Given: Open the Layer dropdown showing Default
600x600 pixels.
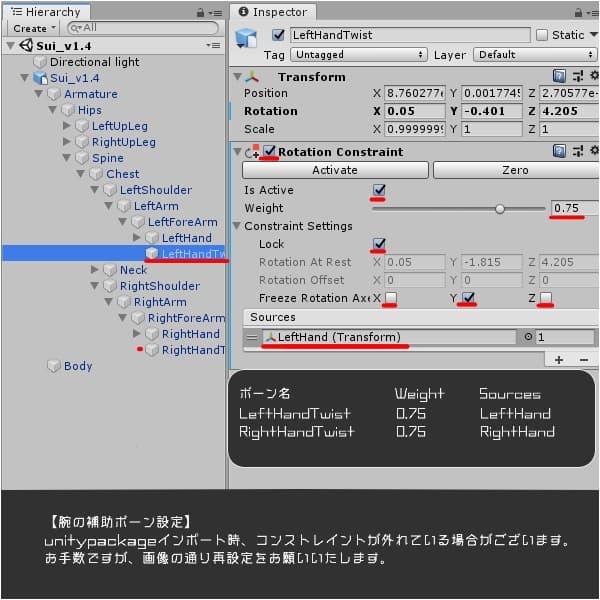Looking at the screenshot, I should point(535,55).
